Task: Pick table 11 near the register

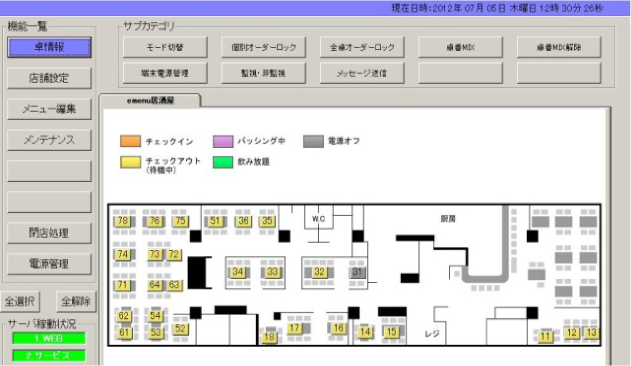Action: pyautogui.click(x=545, y=336)
